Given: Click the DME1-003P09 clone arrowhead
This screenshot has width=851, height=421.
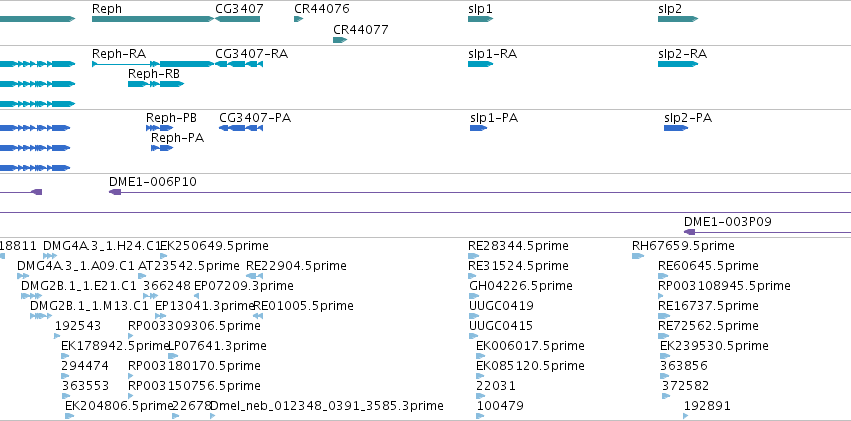Looking at the screenshot, I should pos(689,232).
